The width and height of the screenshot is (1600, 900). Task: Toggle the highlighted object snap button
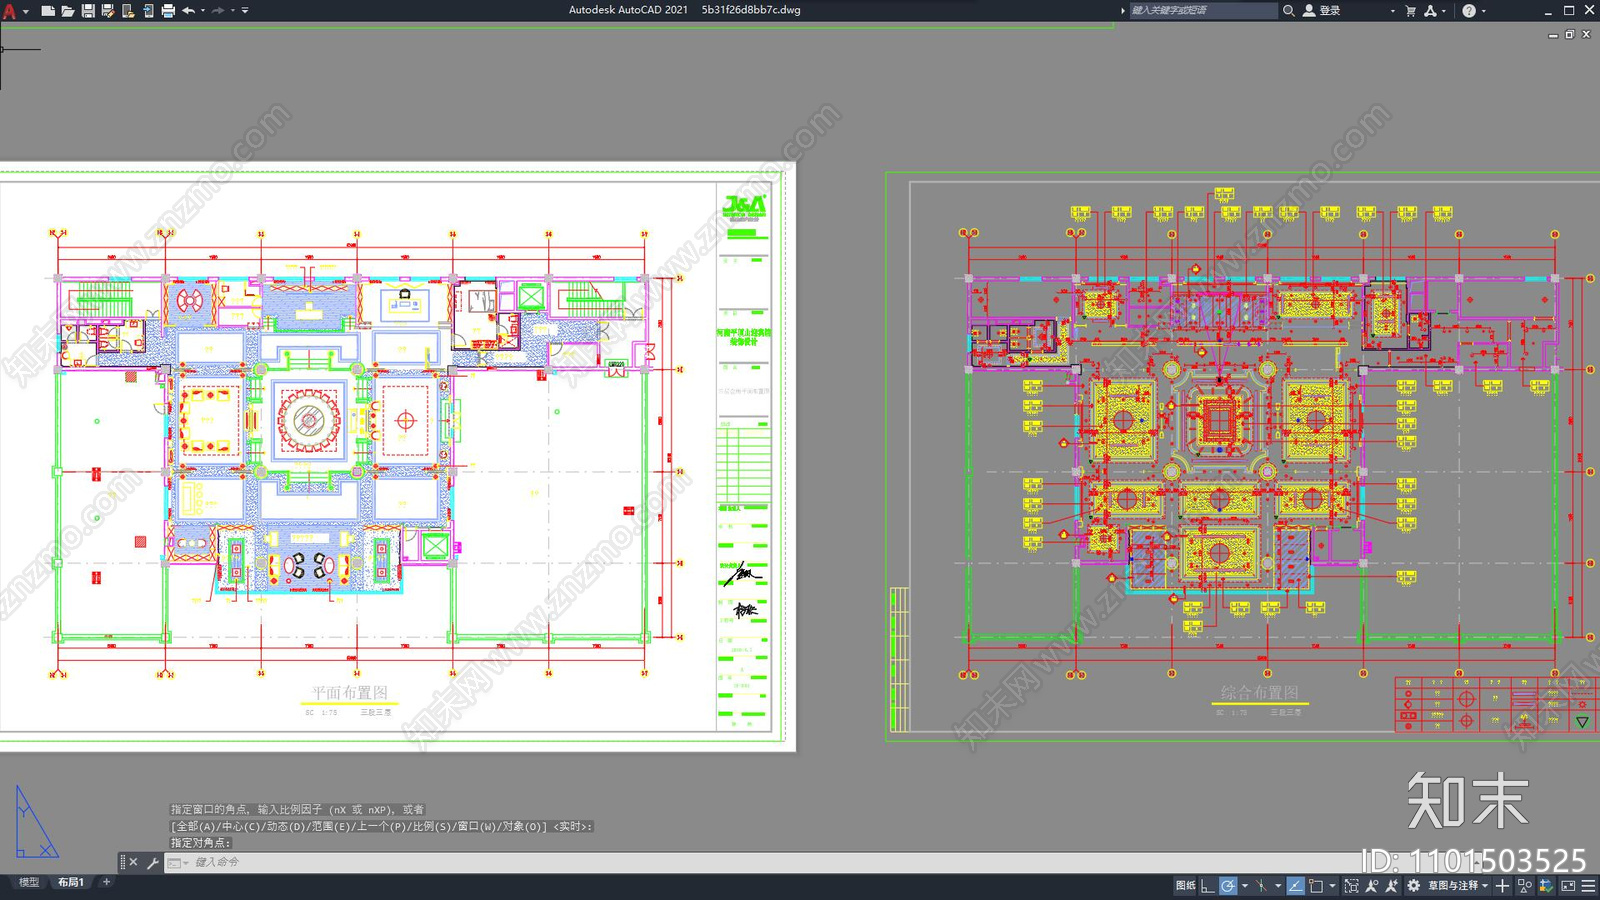pyautogui.click(x=1296, y=886)
